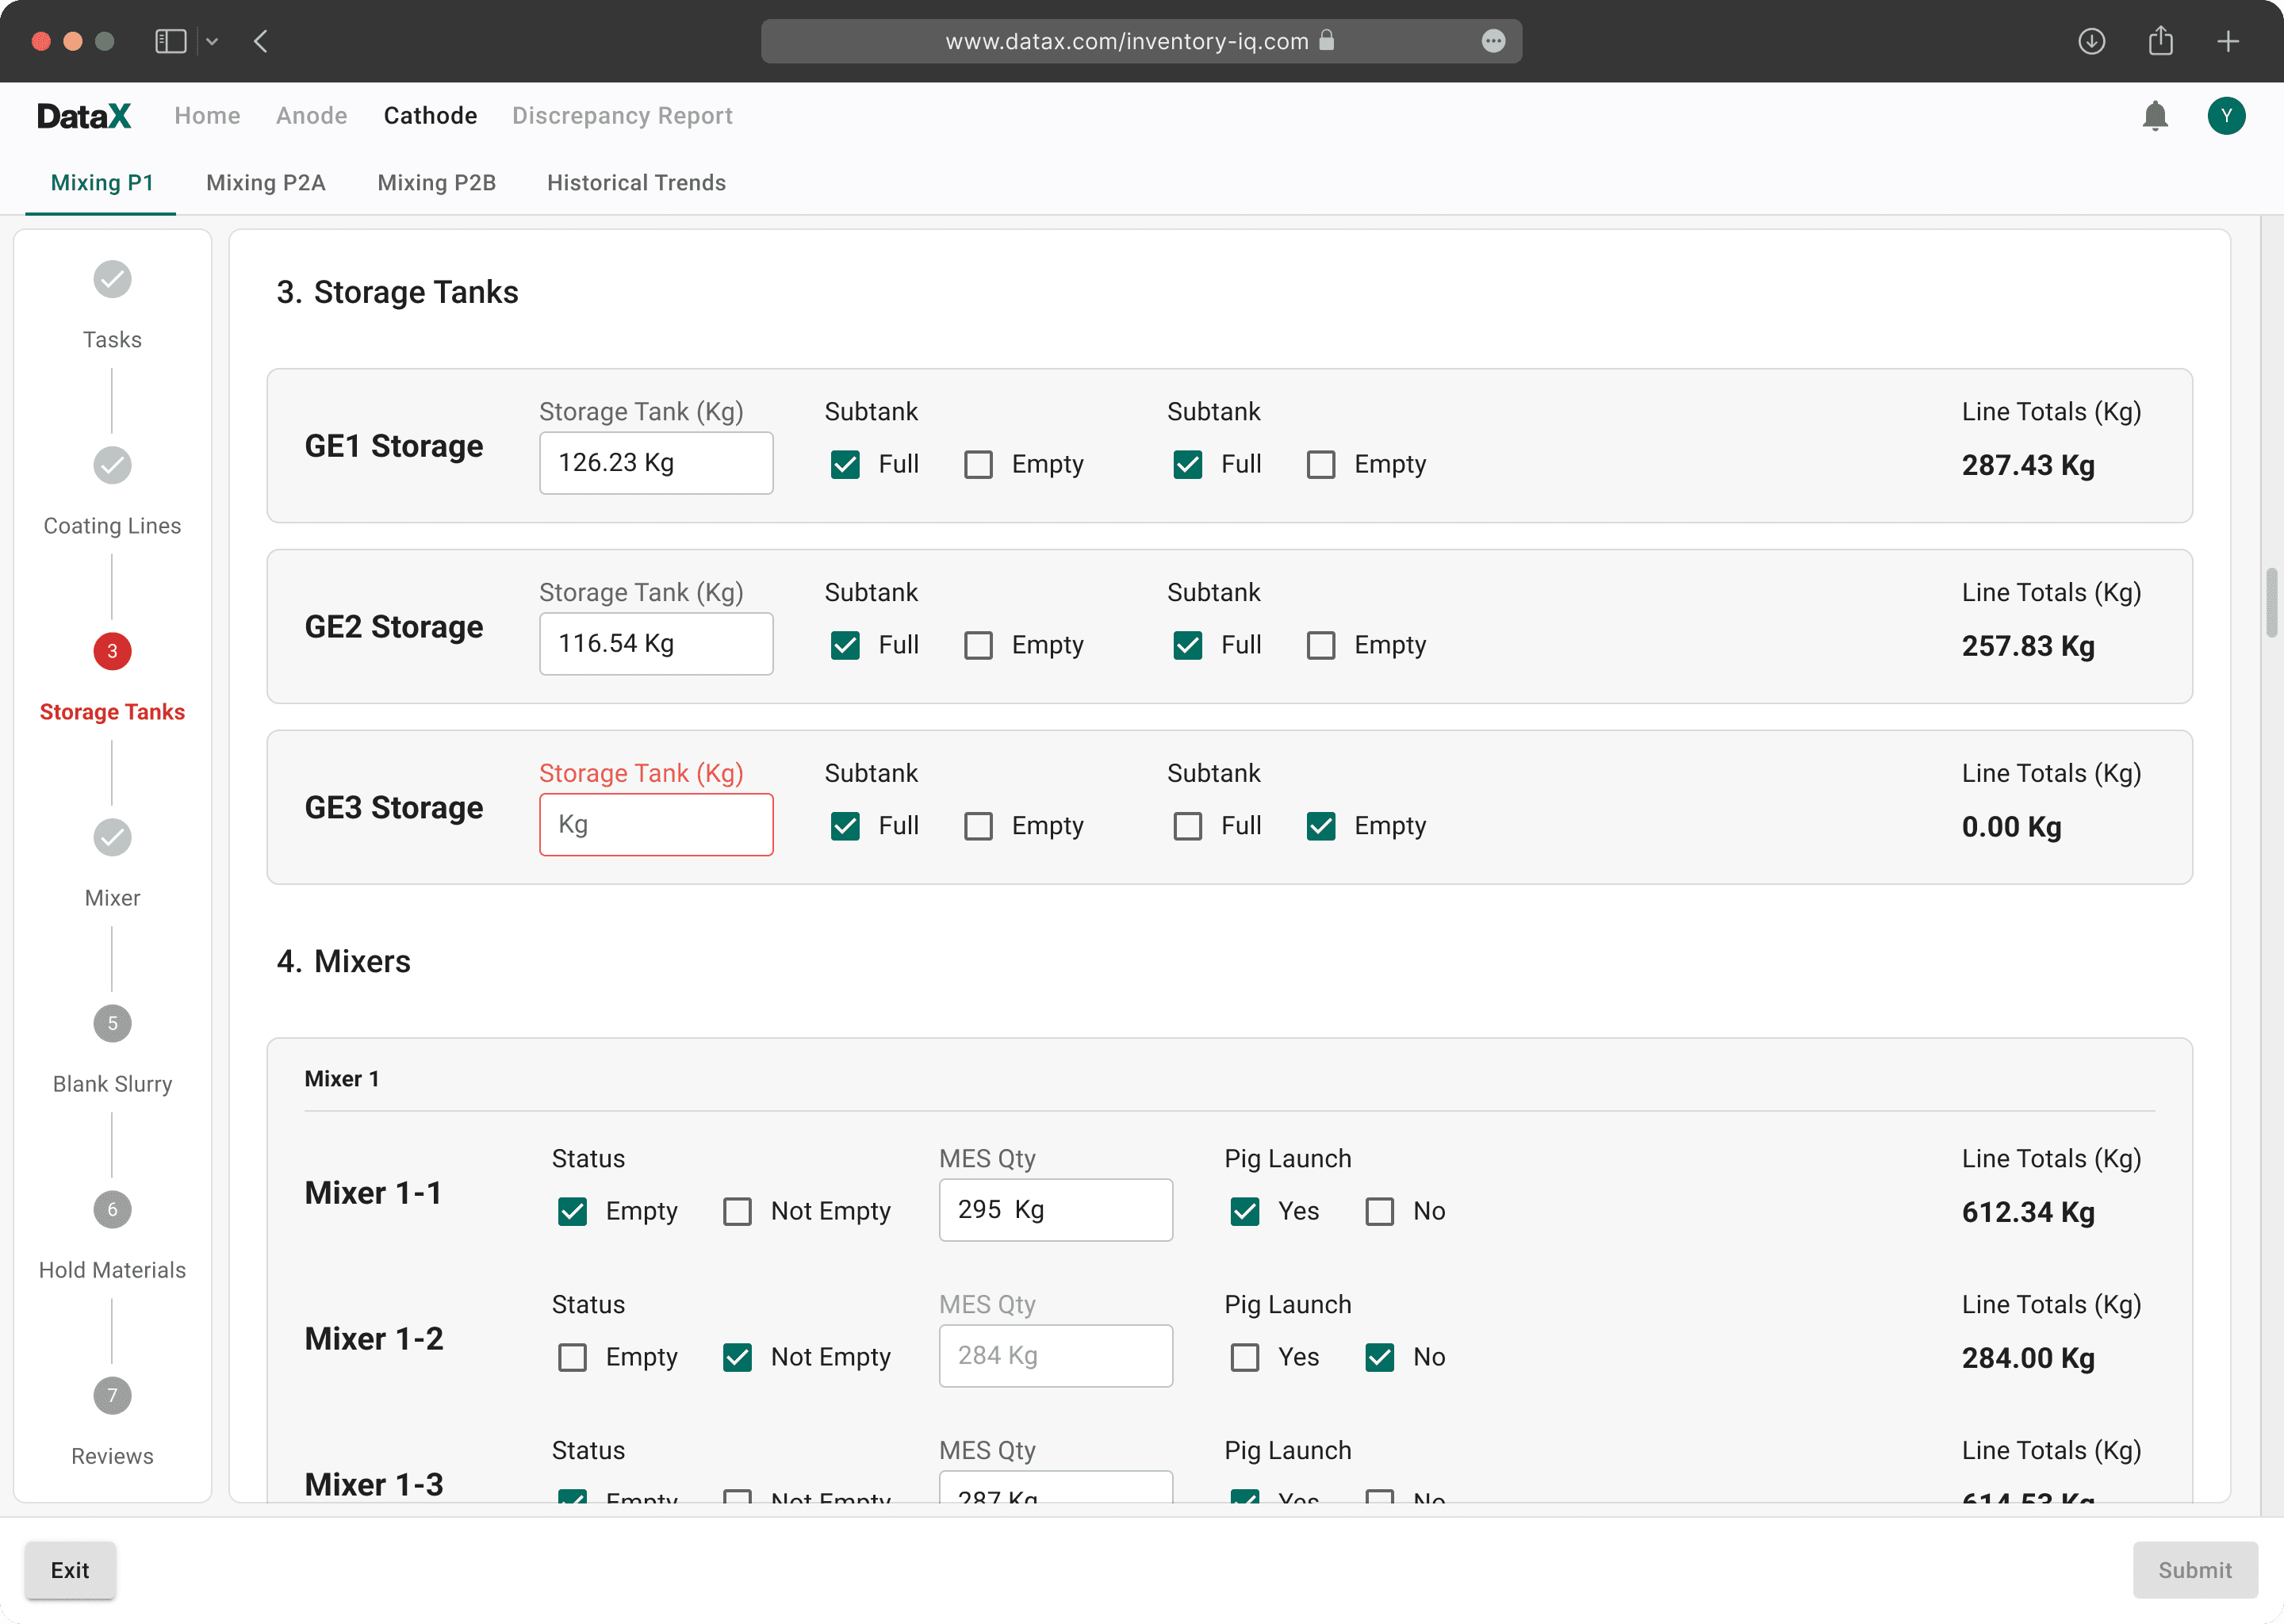
Task: Click the user avatar Y icon
Action: pos(2226,116)
